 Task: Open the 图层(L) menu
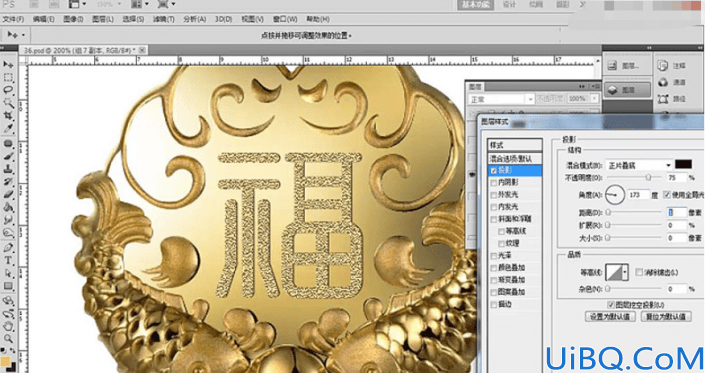click(x=103, y=19)
